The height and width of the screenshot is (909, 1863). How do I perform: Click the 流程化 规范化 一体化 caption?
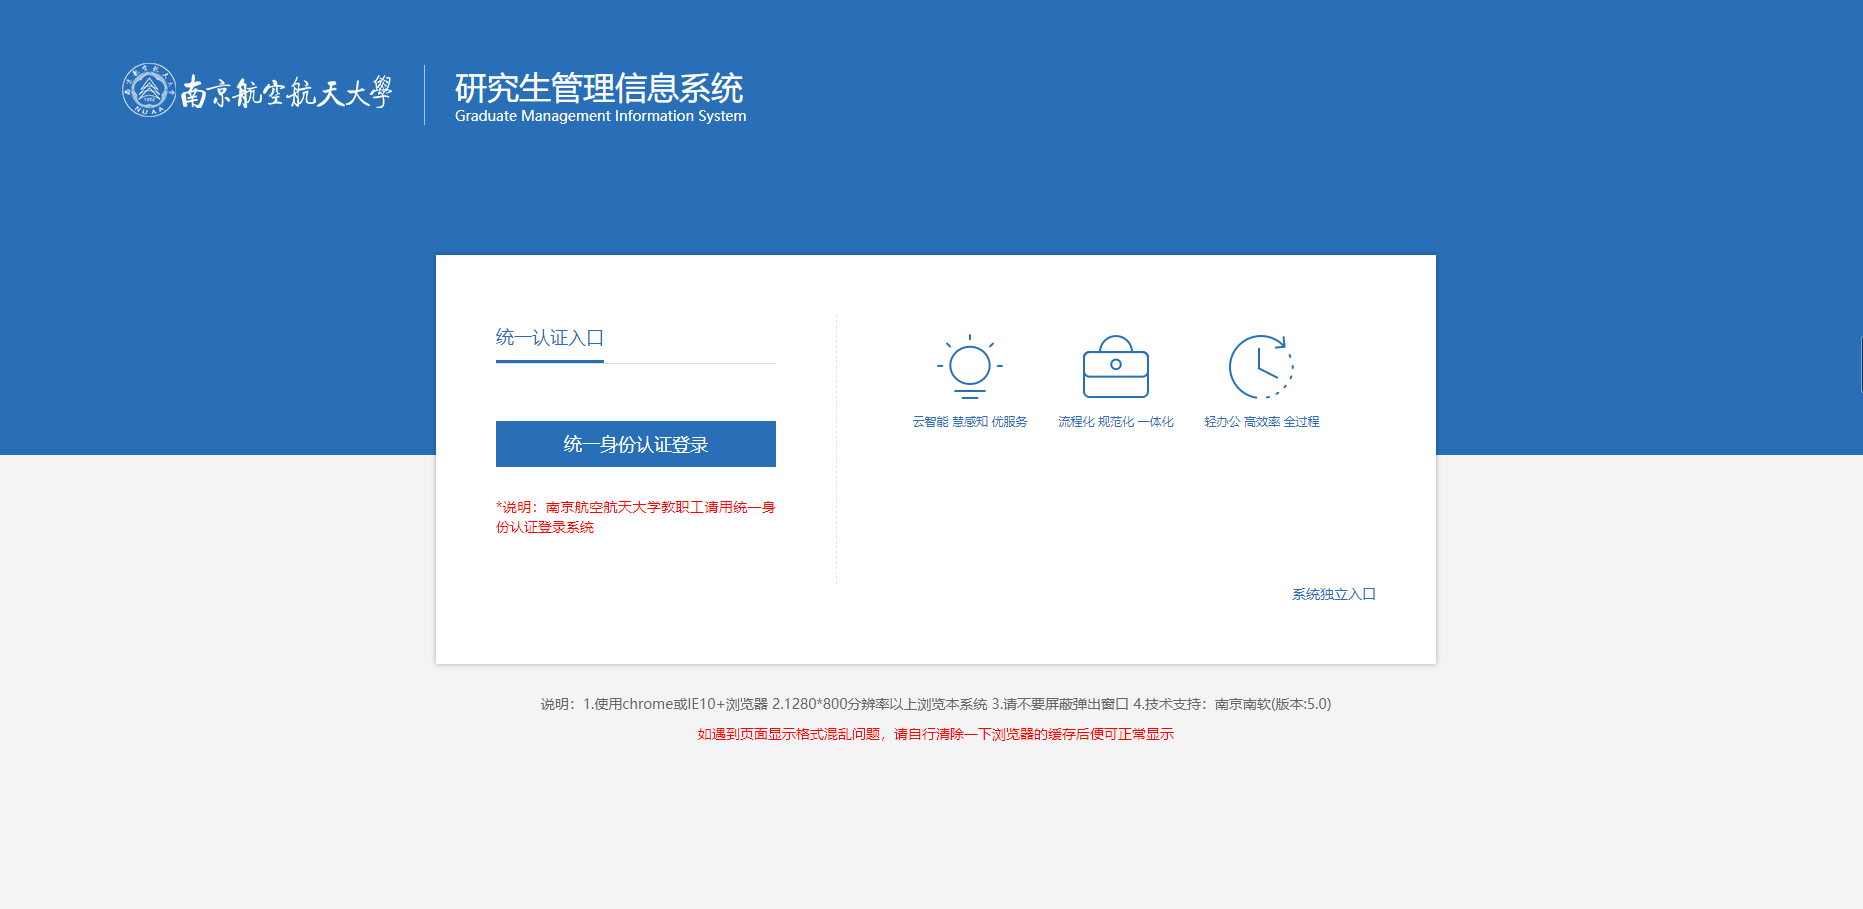click(1115, 422)
